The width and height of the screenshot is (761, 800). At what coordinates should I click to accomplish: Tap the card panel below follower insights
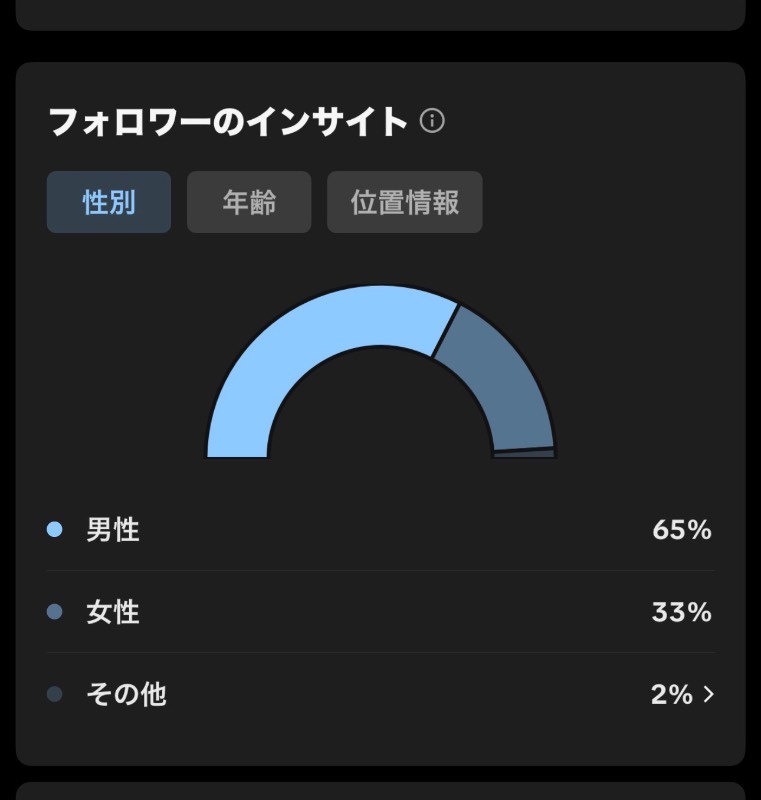pos(380,791)
